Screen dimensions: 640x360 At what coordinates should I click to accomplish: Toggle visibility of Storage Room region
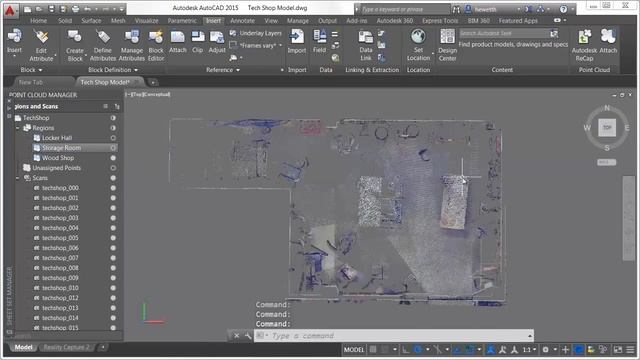pos(113,148)
